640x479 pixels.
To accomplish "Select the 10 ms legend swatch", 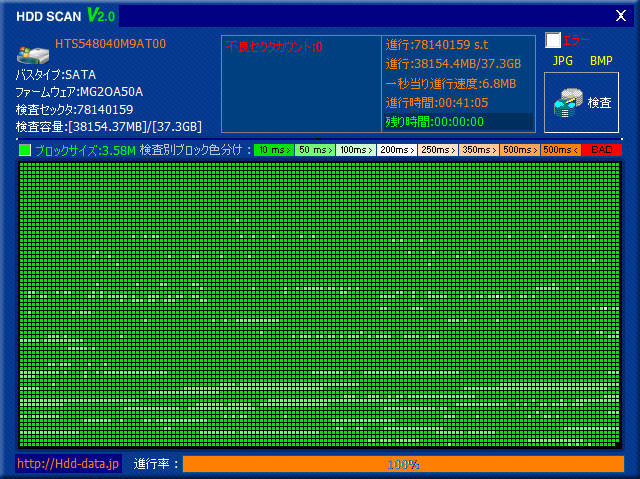I will [x=274, y=150].
